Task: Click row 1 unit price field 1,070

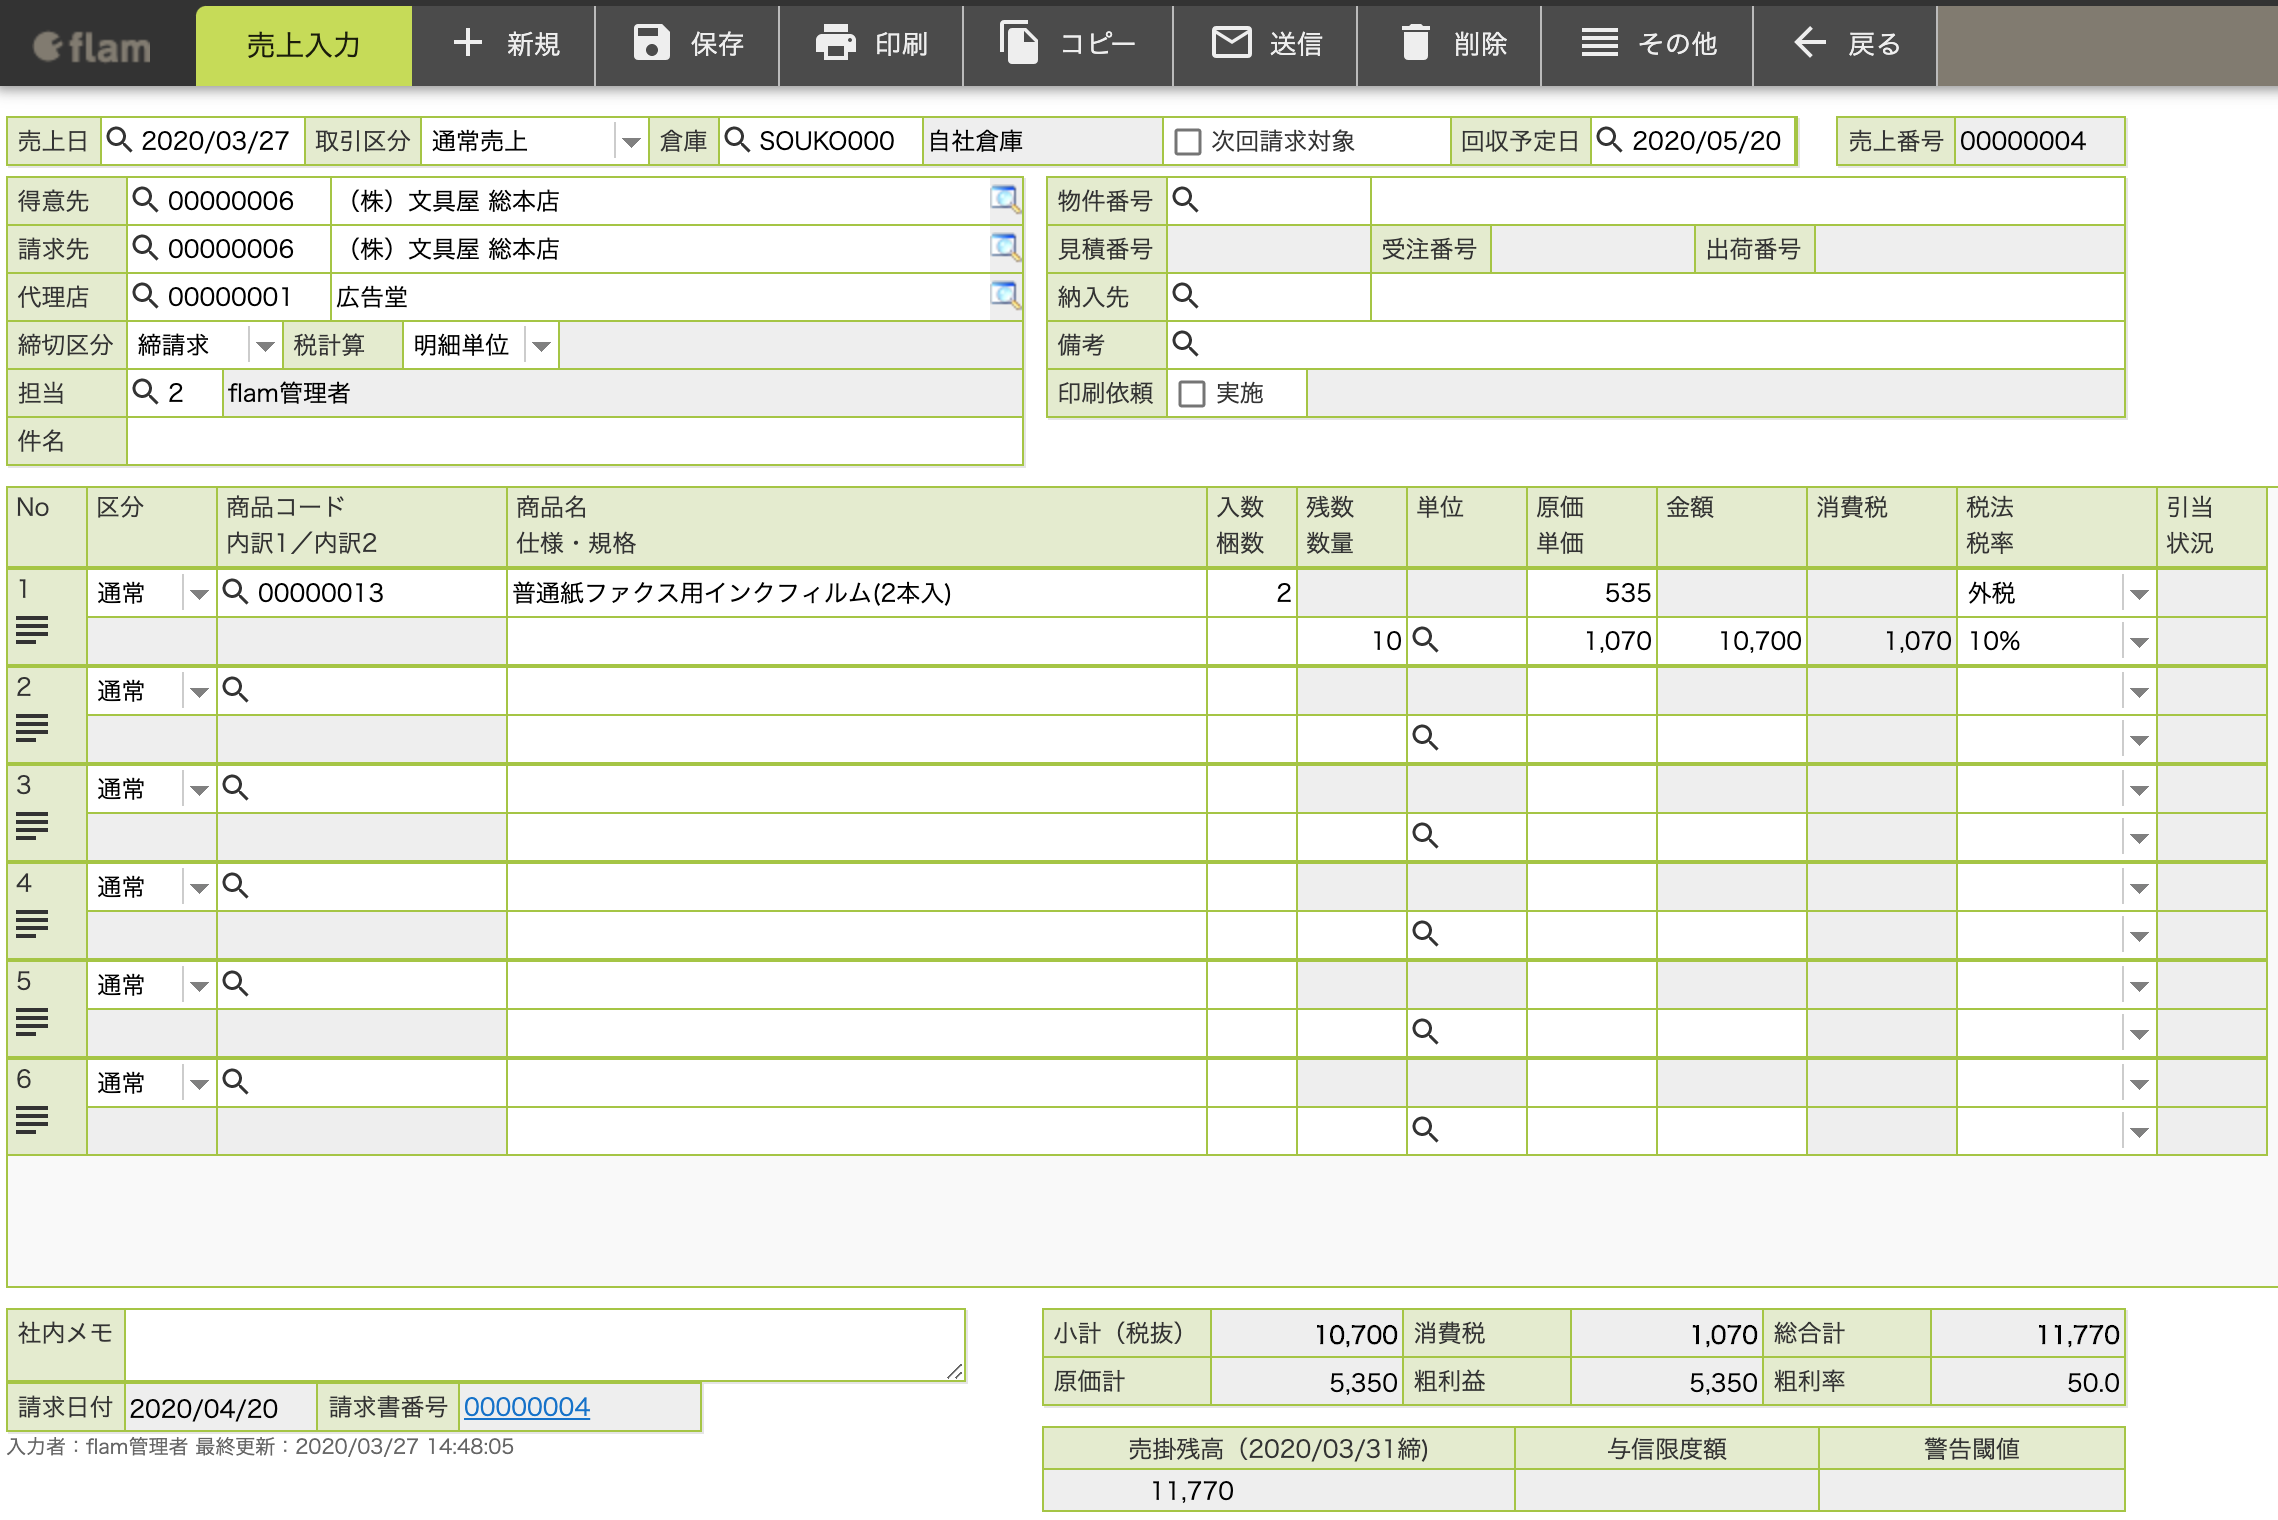Action: [1591, 641]
